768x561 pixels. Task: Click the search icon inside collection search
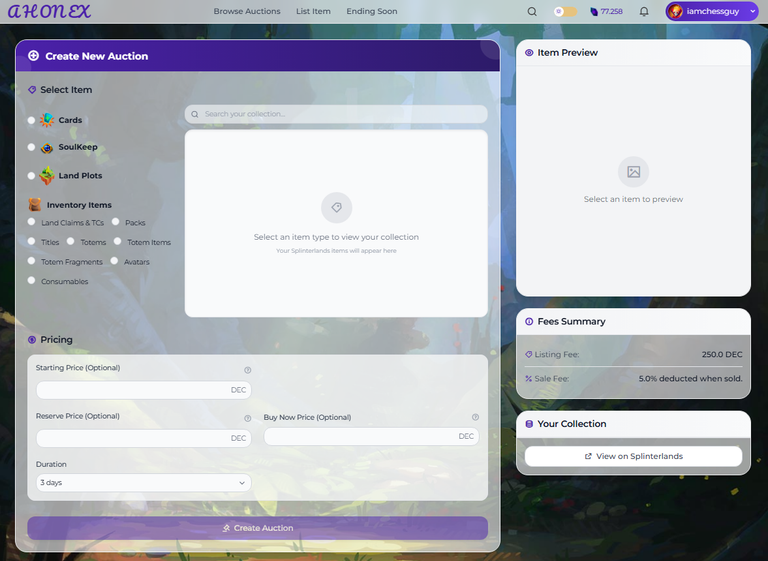tap(195, 114)
